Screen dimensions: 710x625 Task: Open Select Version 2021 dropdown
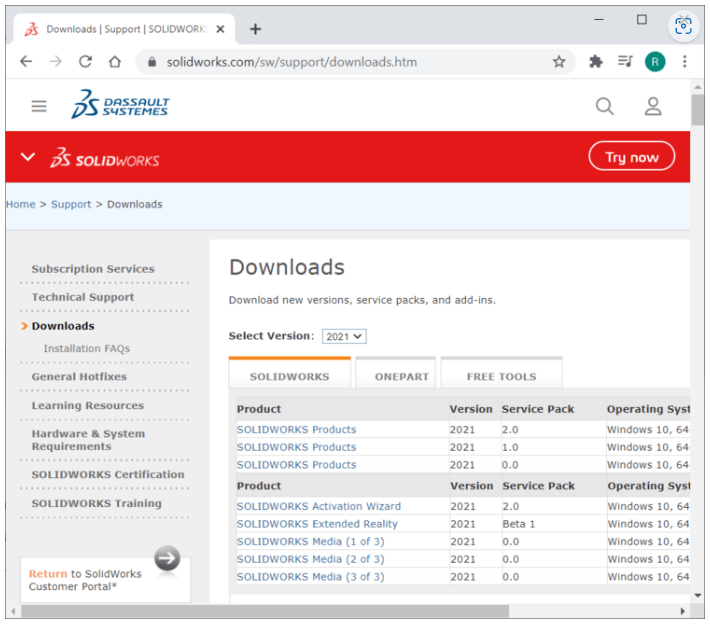pyautogui.click(x=344, y=337)
